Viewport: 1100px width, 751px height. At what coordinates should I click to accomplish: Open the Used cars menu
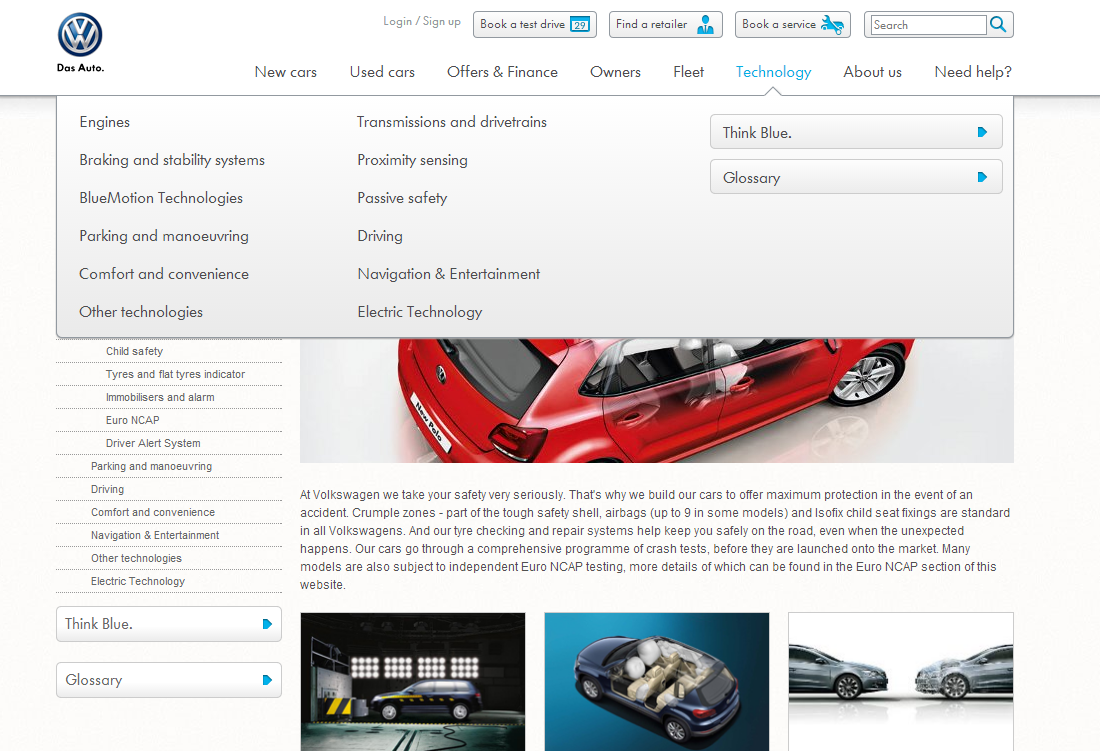[382, 72]
